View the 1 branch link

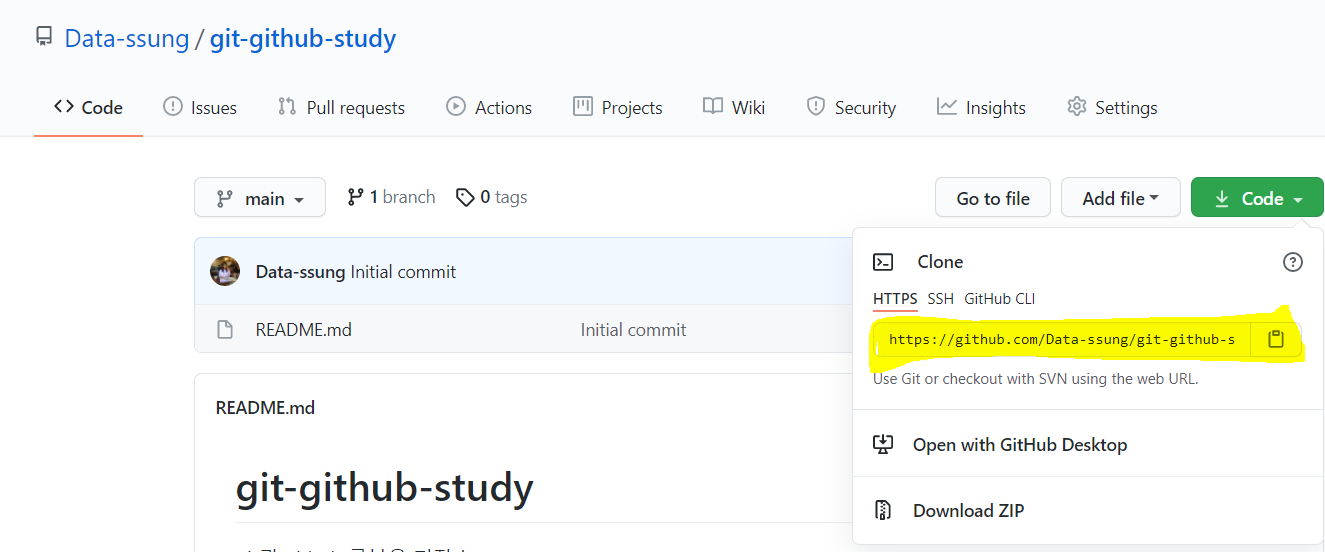click(391, 197)
